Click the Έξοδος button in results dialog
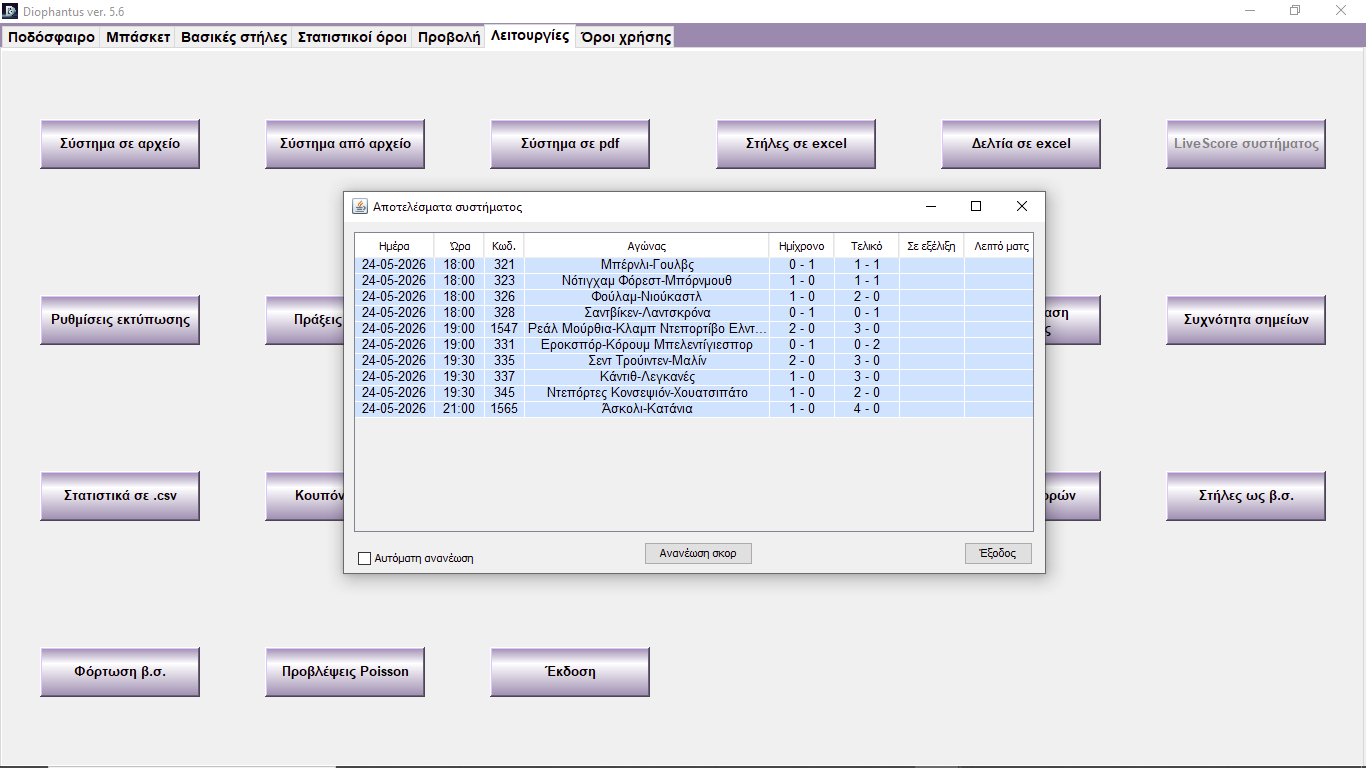The width and height of the screenshot is (1366, 768). pos(998,553)
